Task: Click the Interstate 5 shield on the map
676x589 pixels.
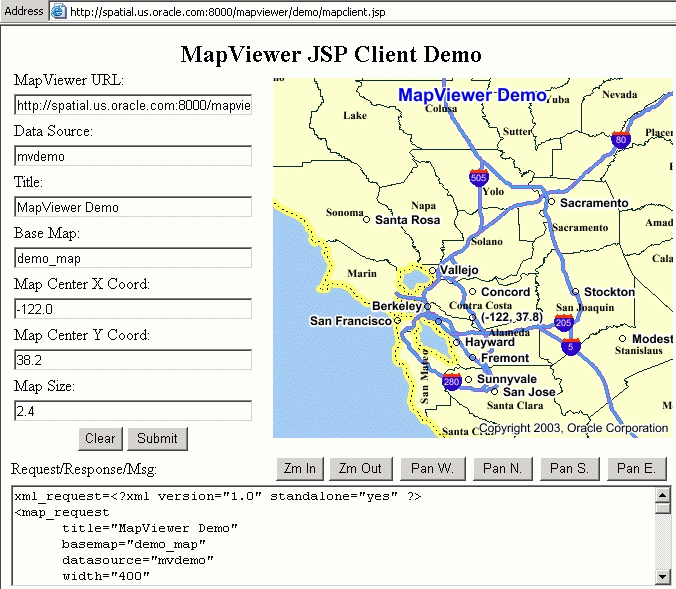Action: tap(570, 346)
